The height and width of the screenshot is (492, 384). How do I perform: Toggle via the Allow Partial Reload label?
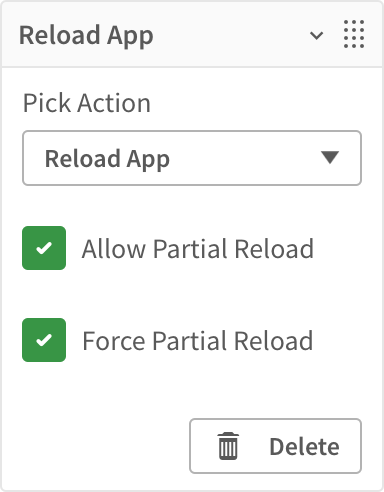tap(198, 249)
